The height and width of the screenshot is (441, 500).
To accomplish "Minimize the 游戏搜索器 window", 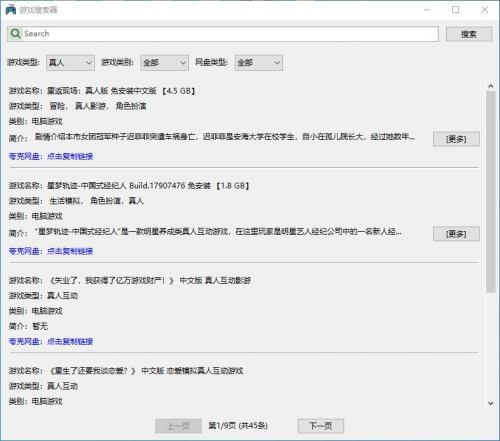I will pos(427,10).
